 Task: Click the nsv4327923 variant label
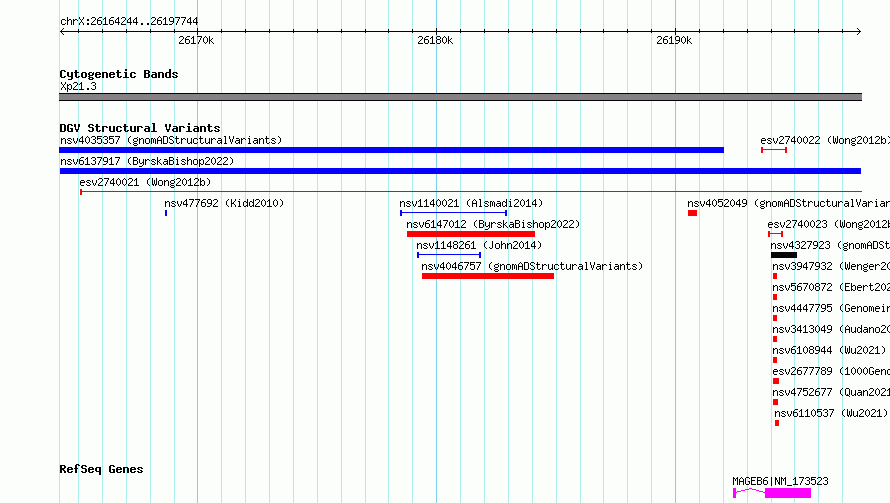830,245
